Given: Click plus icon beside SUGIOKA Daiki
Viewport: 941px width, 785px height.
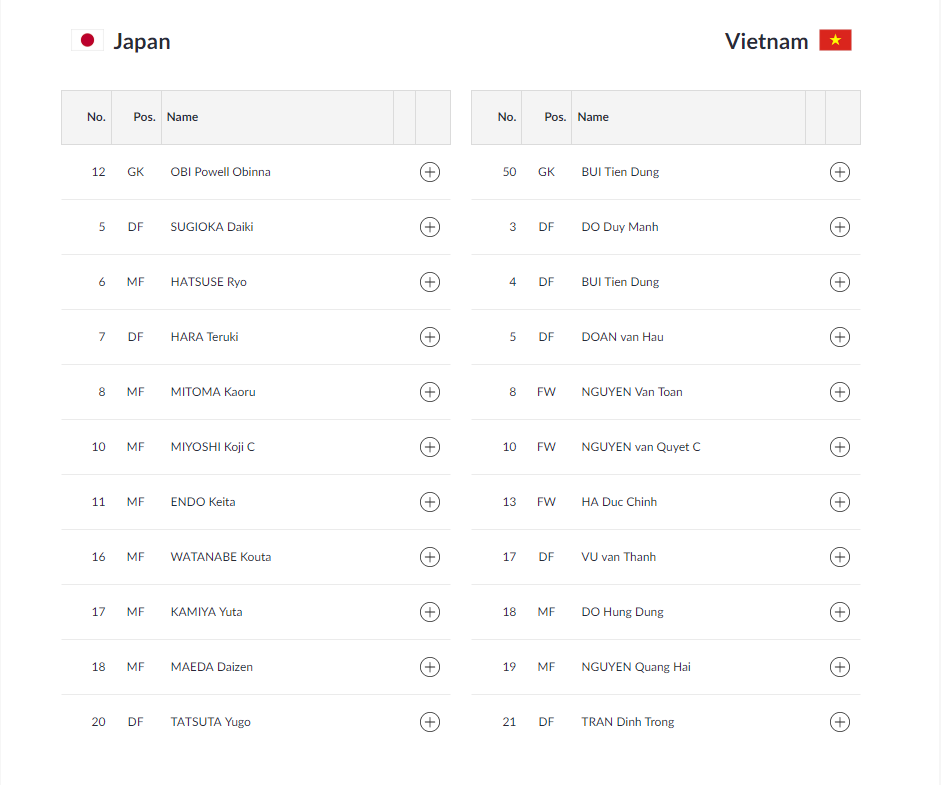Looking at the screenshot, I should tap(429, 227).
